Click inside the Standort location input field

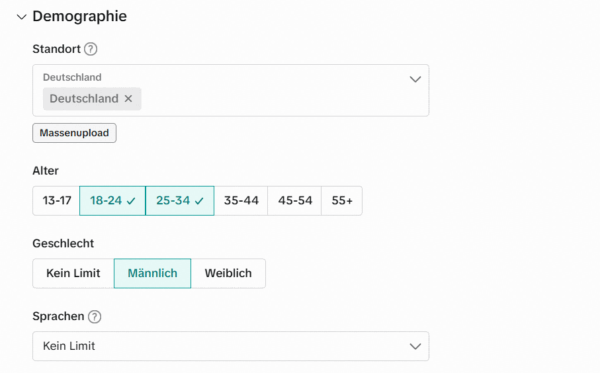pyautogui.click(x=231, y=90)
